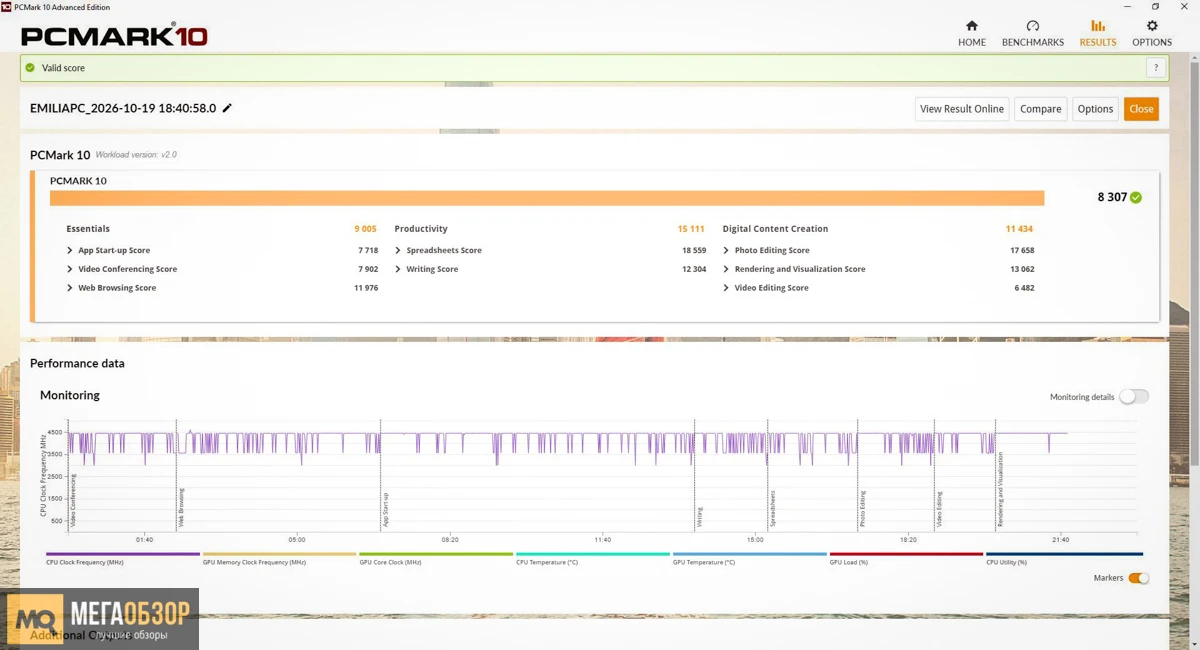The width and height of the screenshot is (1200, 650).
Task: Go to the HOME tab
Action: [x=972, y=33]
